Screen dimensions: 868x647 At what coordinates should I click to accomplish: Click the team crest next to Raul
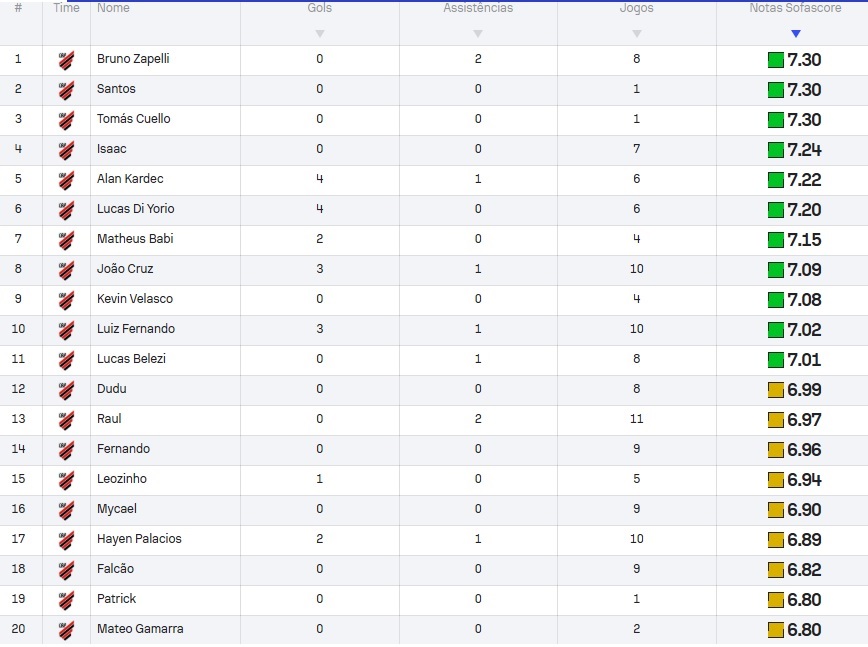point(66,420)
